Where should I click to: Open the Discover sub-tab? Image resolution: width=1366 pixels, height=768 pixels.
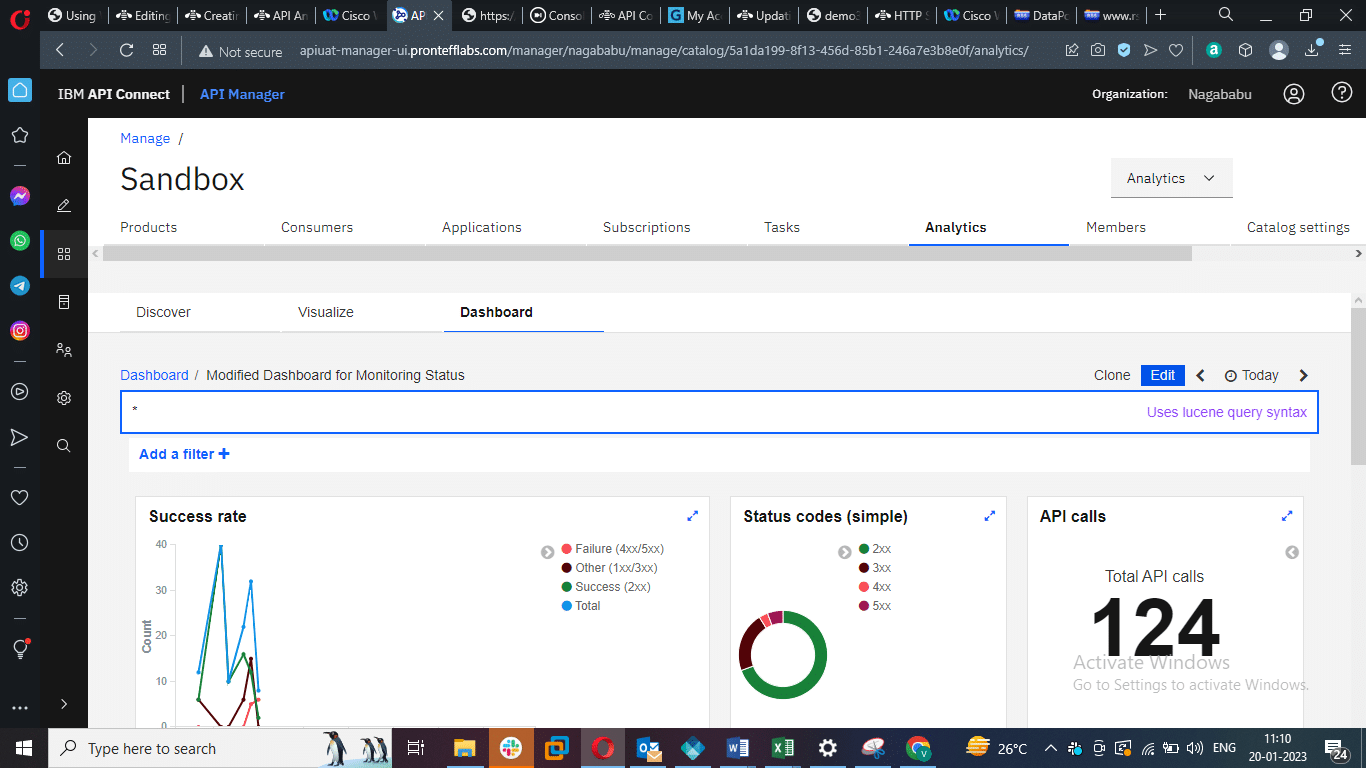[163, 312]
